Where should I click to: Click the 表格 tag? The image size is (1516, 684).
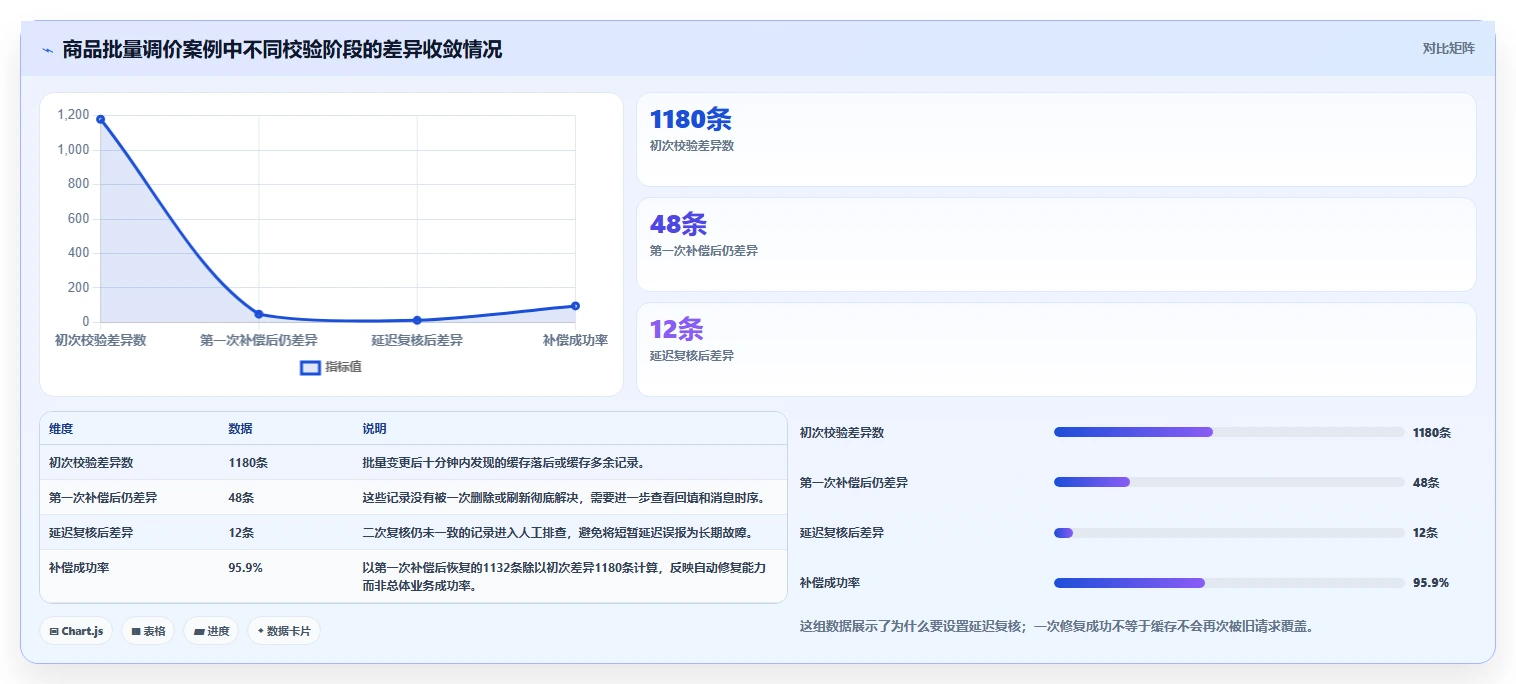[148, 631]
